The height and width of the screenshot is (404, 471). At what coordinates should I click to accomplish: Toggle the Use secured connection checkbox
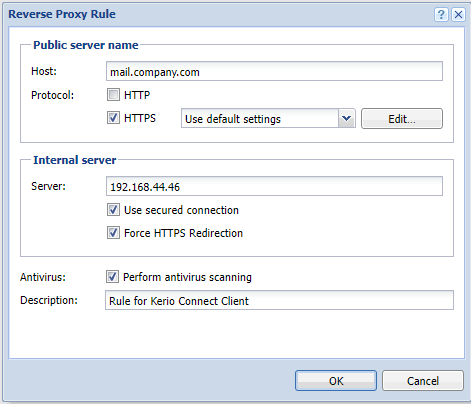pyautogui.click(x=113, y=210)
